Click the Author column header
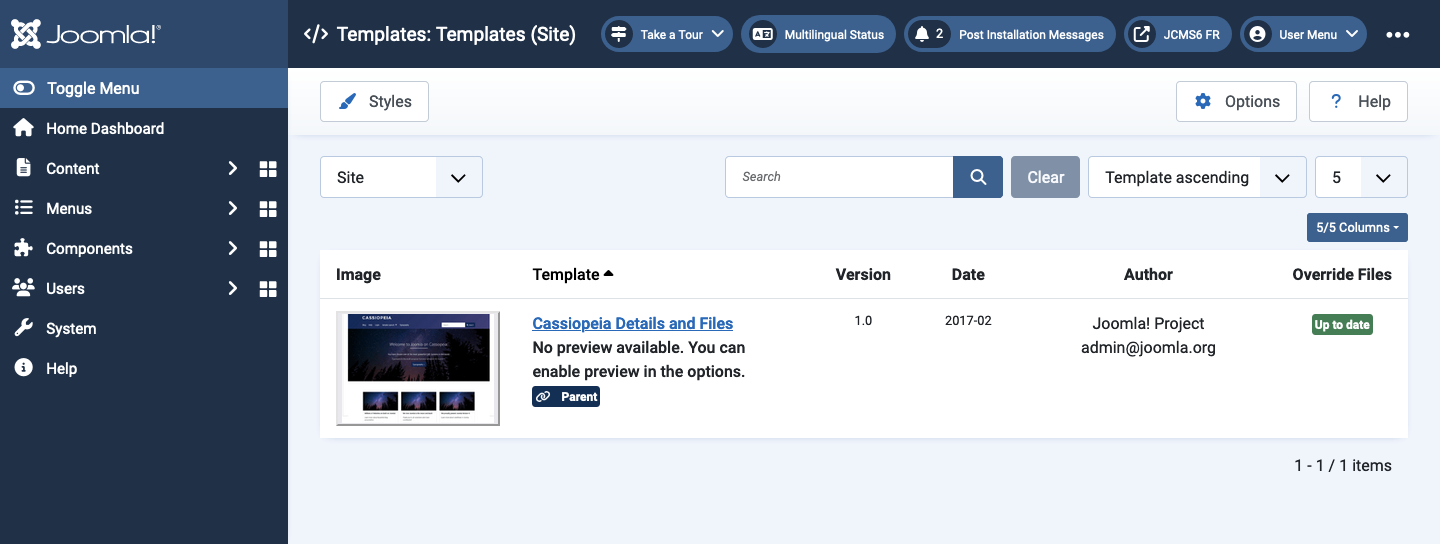 pos(1148,274)
